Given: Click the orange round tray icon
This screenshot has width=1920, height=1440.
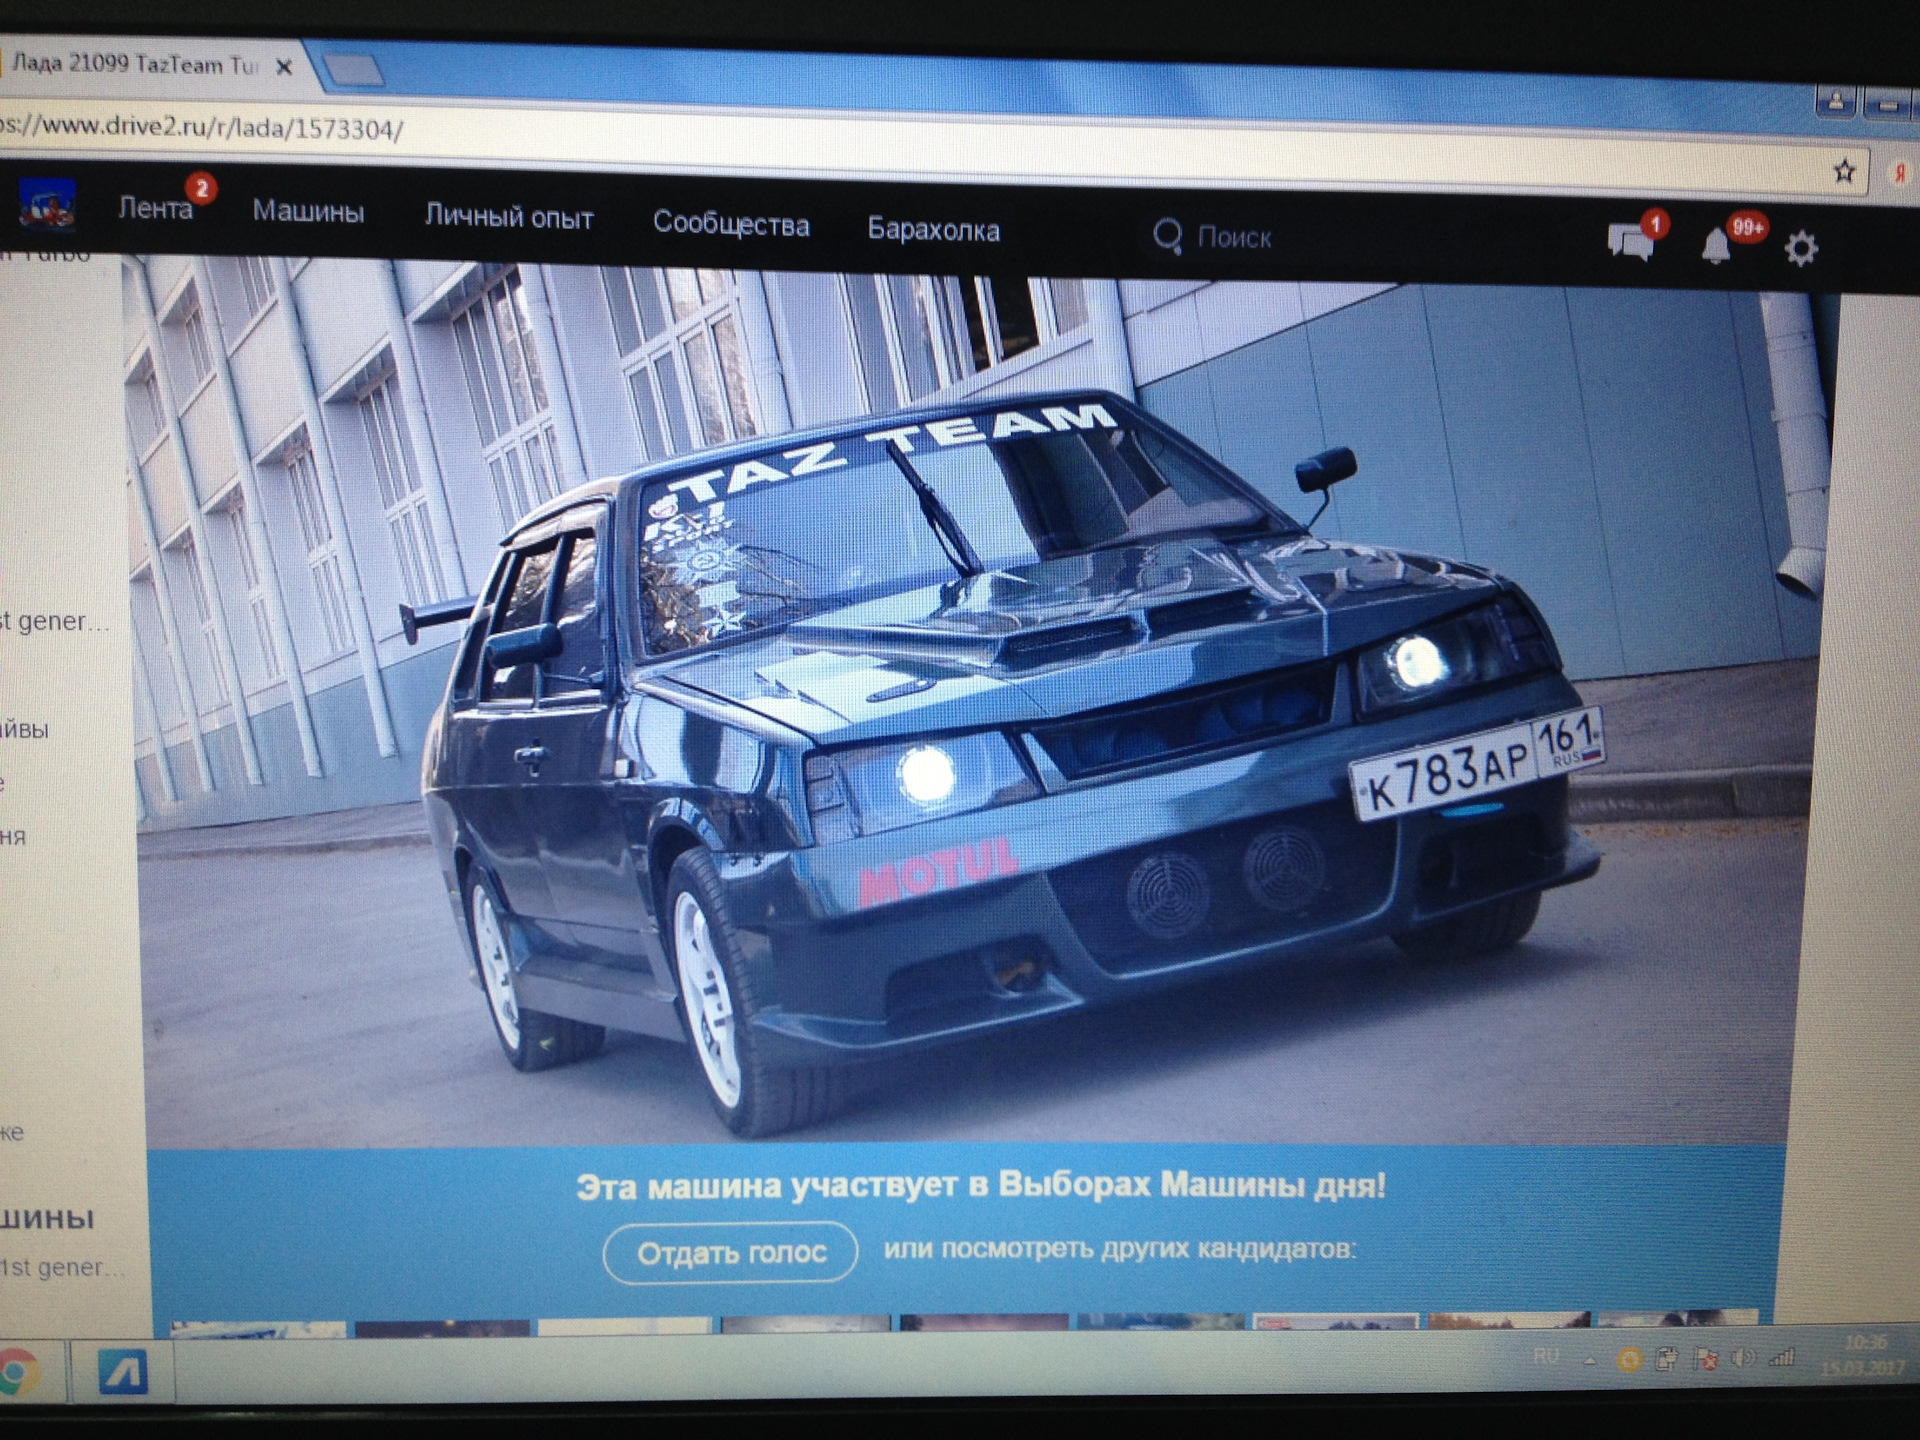Looking at the screenshot, I should pyautogui.click(x=1630, y=1360).
